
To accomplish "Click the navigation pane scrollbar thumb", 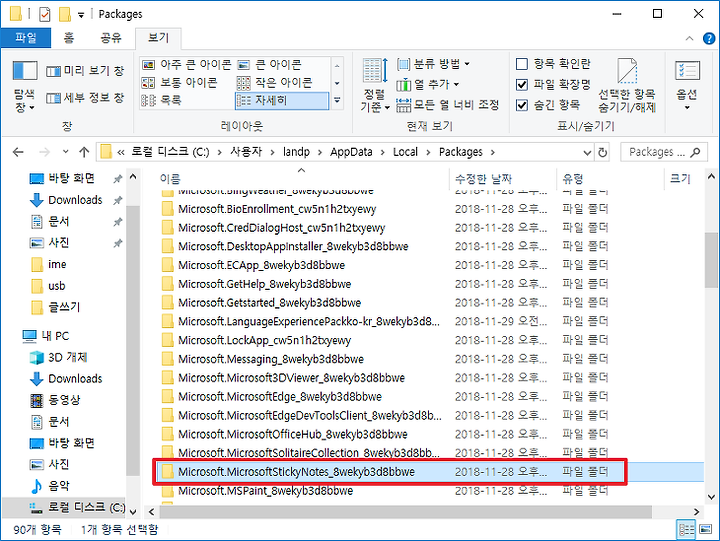I will coord(133,341).
